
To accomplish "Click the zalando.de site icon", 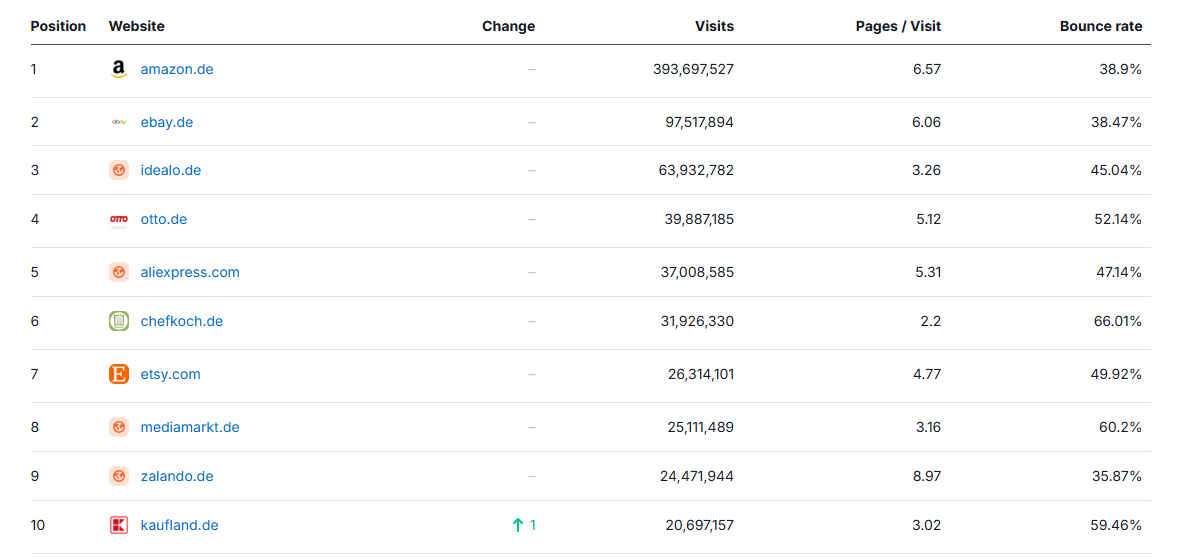I will point(119,476).
